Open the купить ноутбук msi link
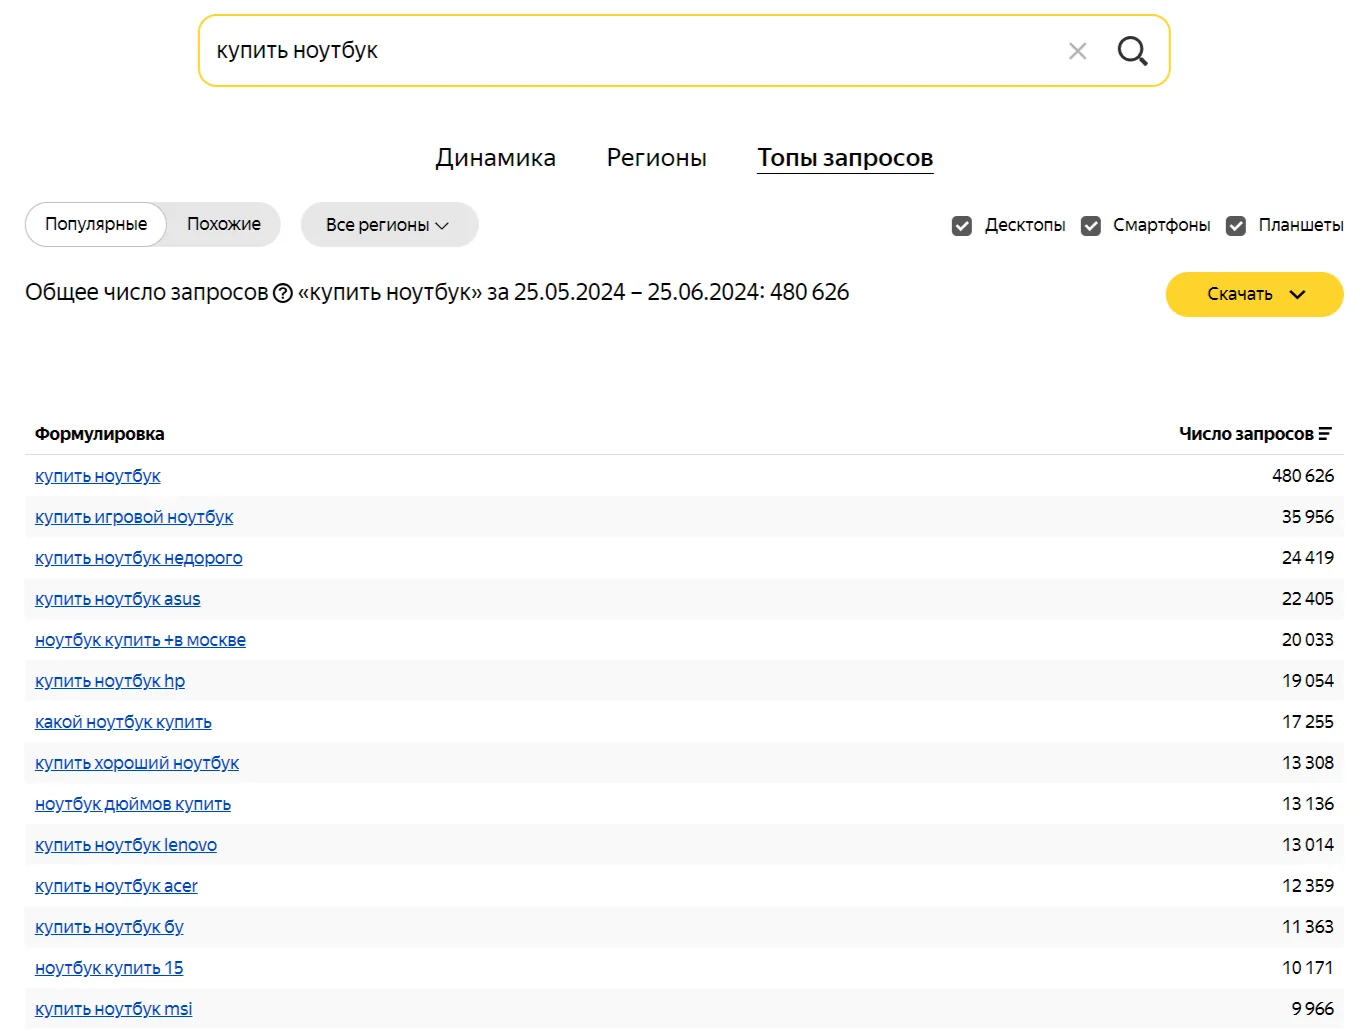This screenshot has width=1363, height=1033. [114, 1009]
